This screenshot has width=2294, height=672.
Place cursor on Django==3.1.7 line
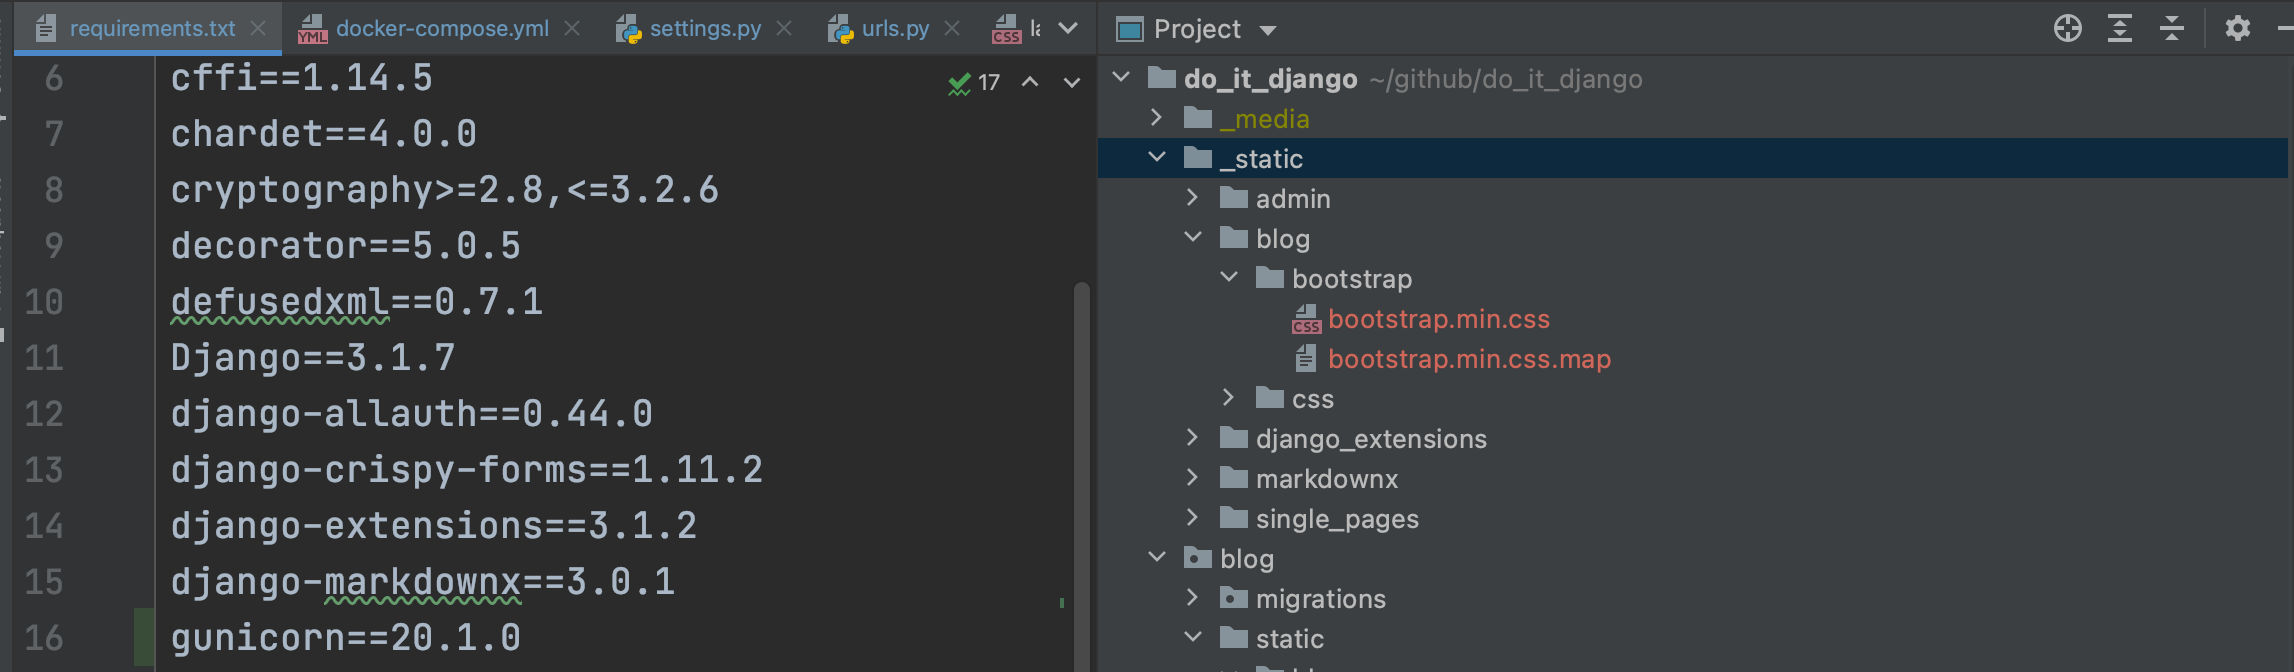tap(313, 358)
